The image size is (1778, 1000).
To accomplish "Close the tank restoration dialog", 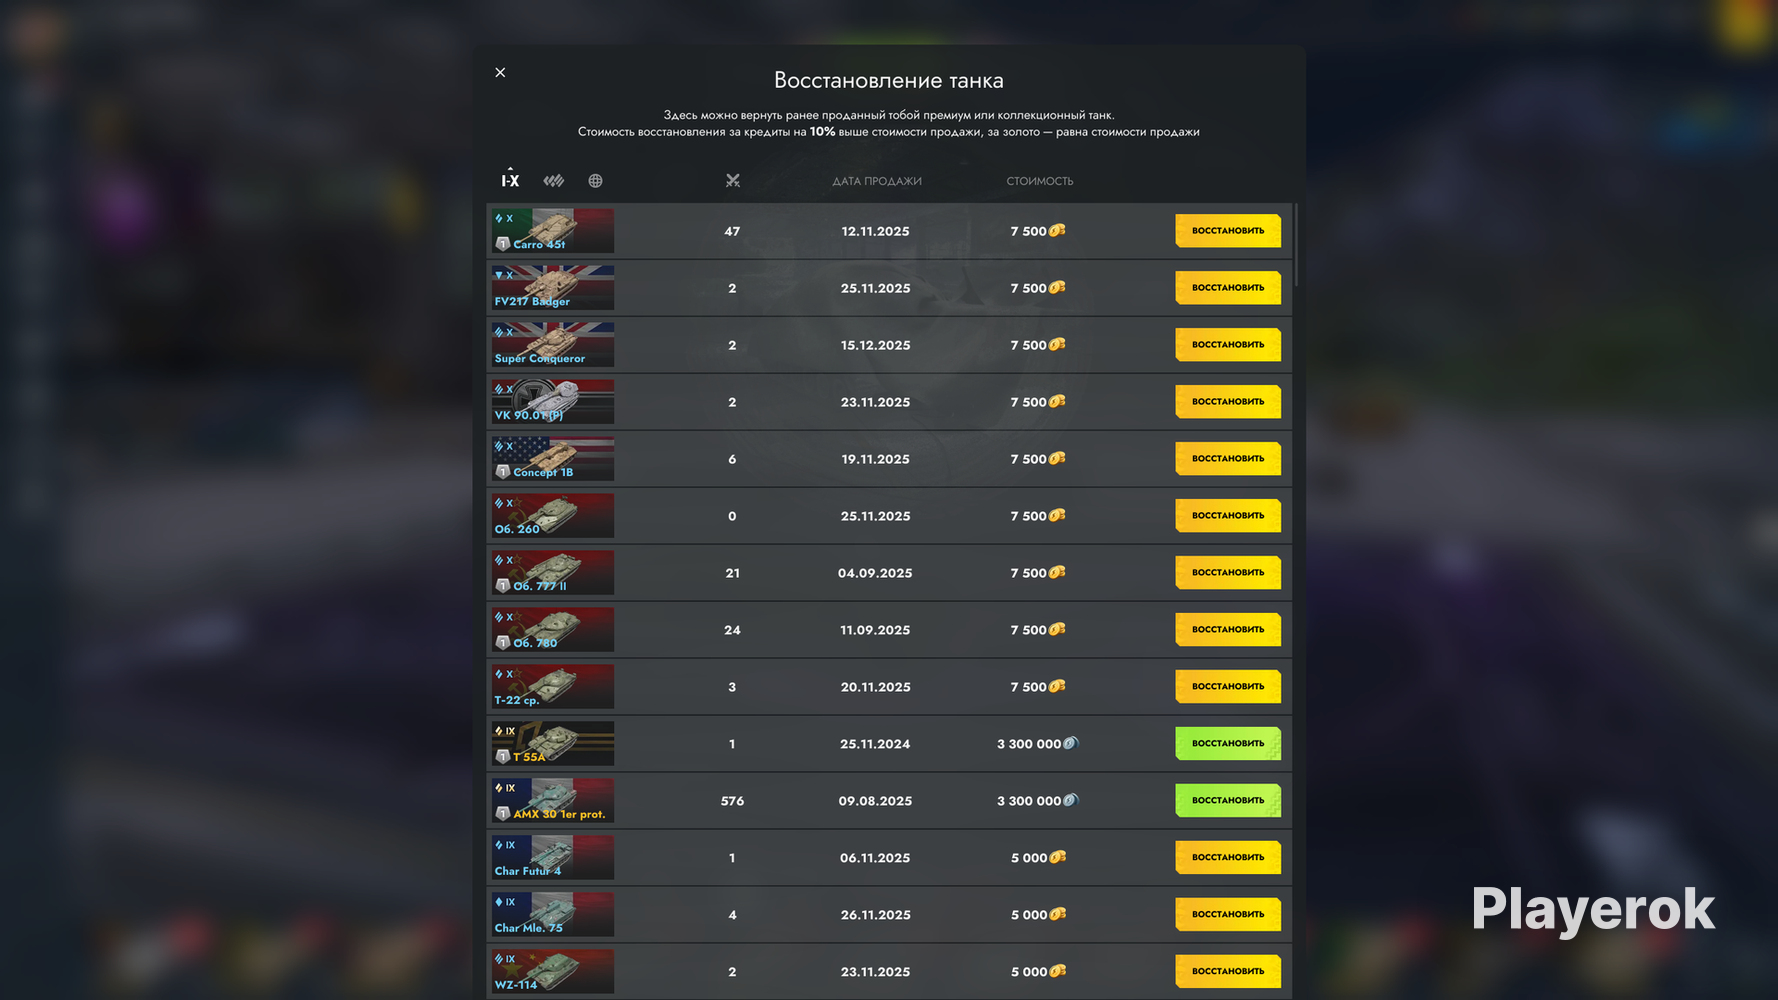I will (500, 72).
